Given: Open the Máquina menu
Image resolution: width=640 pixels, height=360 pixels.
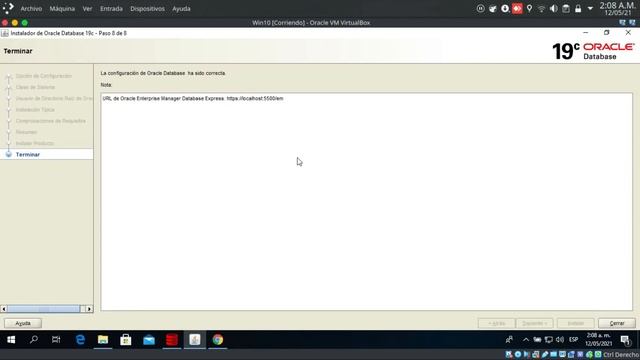Looking at the screenshot, I should click(x=62, y=9).
